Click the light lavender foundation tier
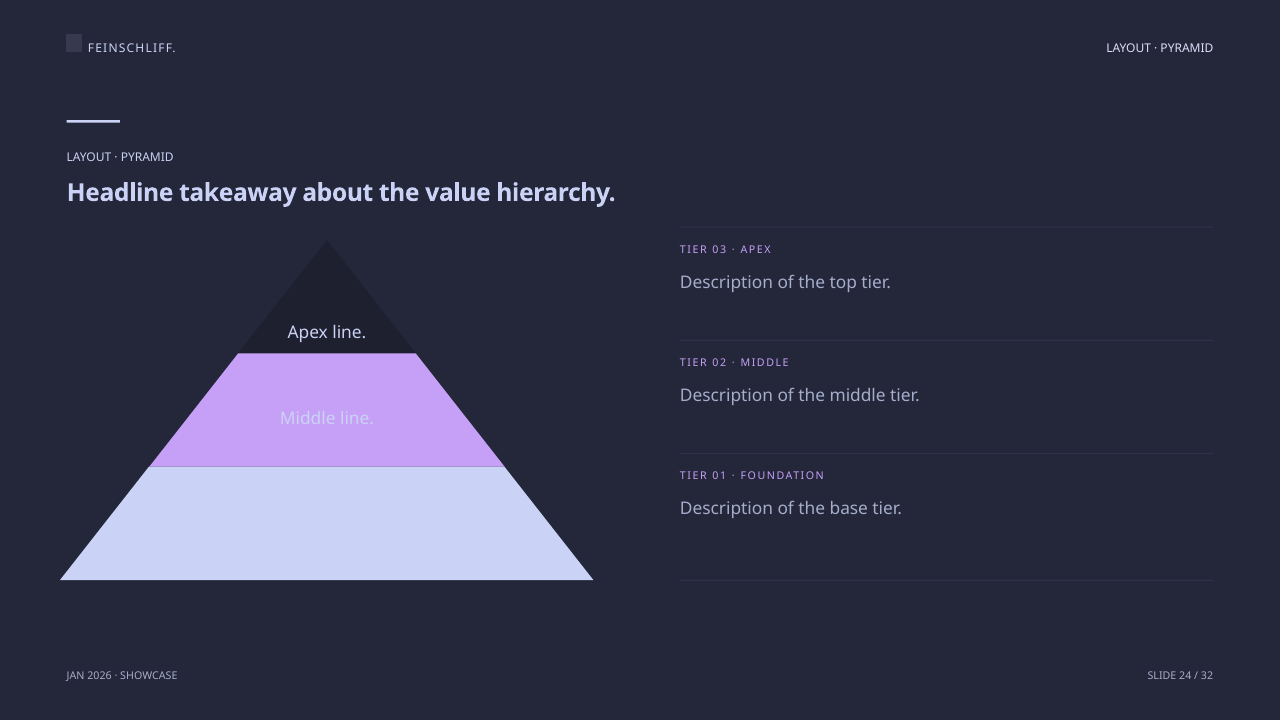Screen dimensions: 1281x720 point(327,524)
